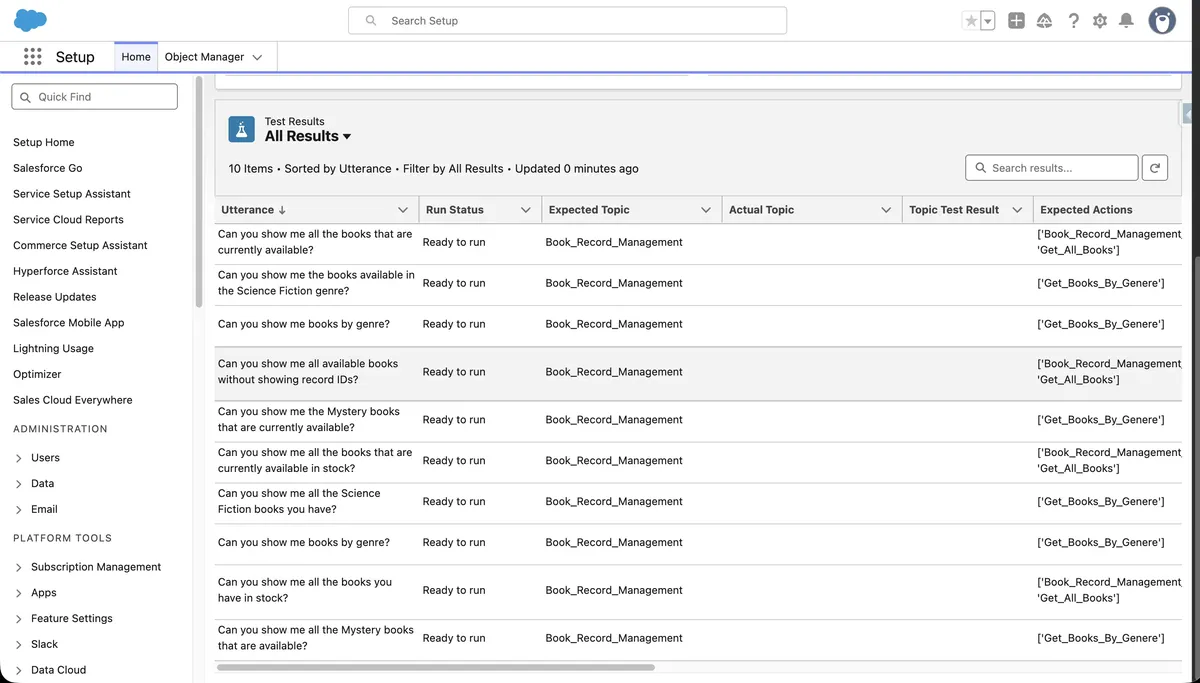The image size is (1200, 683).
Task: Open the notifications bell
Action: (1128, 20)
